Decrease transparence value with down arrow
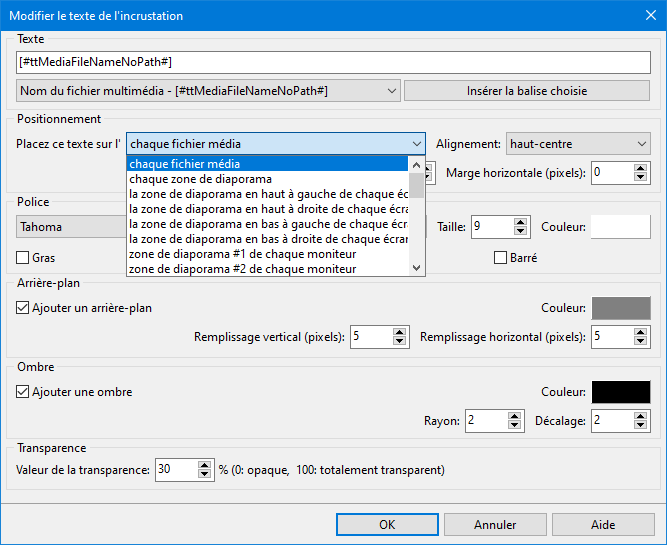This screenshot has height=545, width=667. [204, 474]
